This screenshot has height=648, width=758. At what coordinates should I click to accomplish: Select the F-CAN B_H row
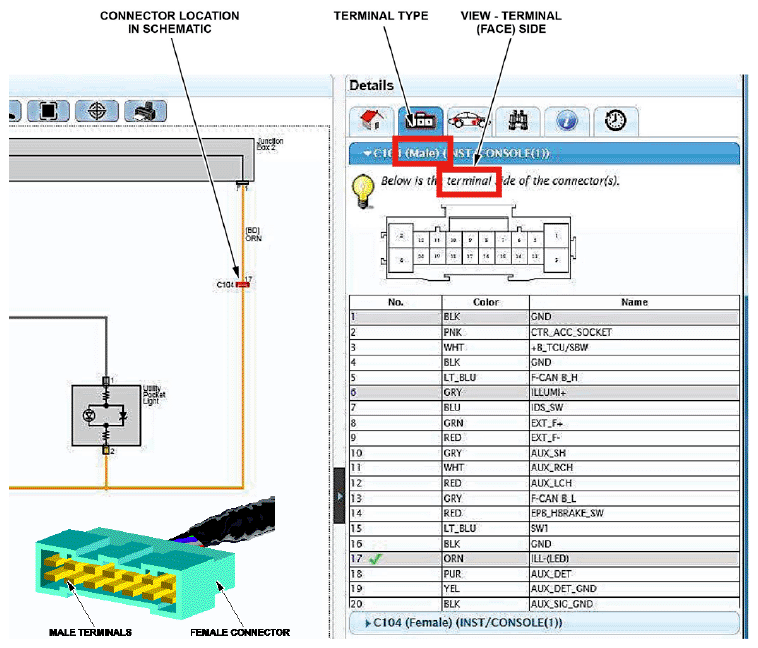(544, 377)
